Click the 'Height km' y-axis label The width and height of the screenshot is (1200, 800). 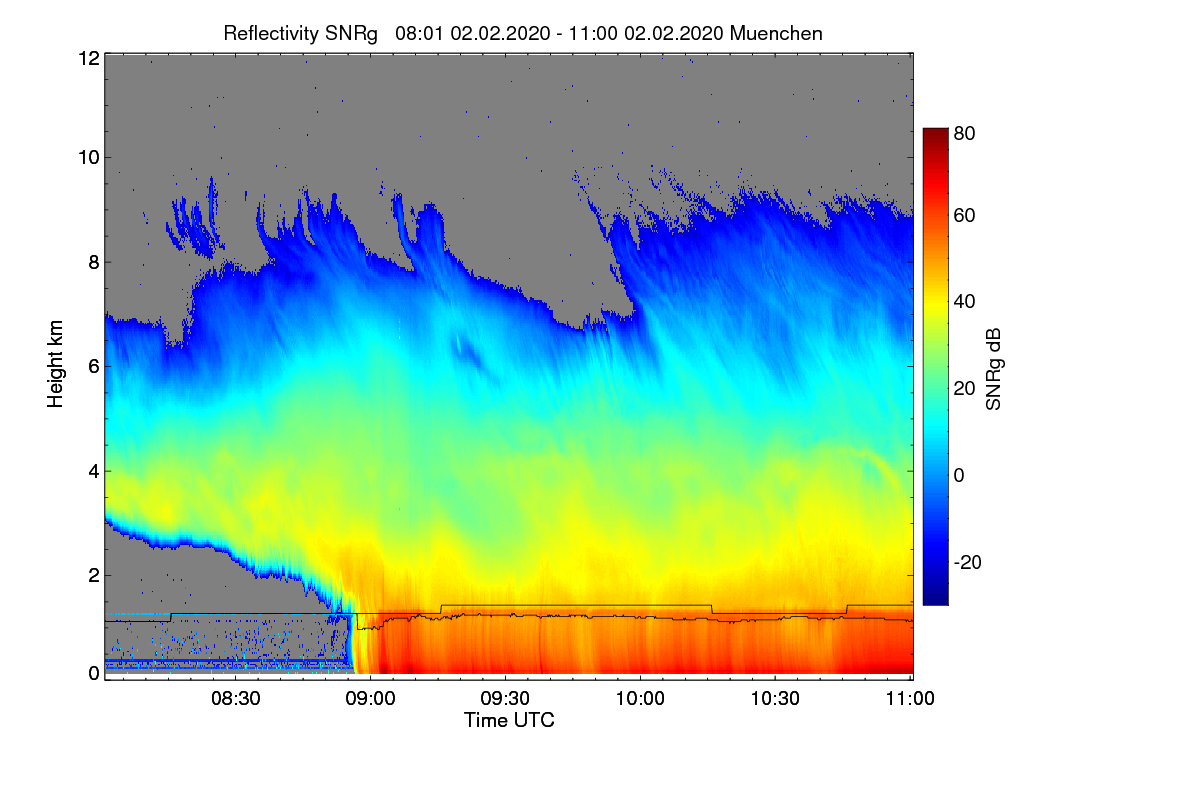(x=56, y=365)
